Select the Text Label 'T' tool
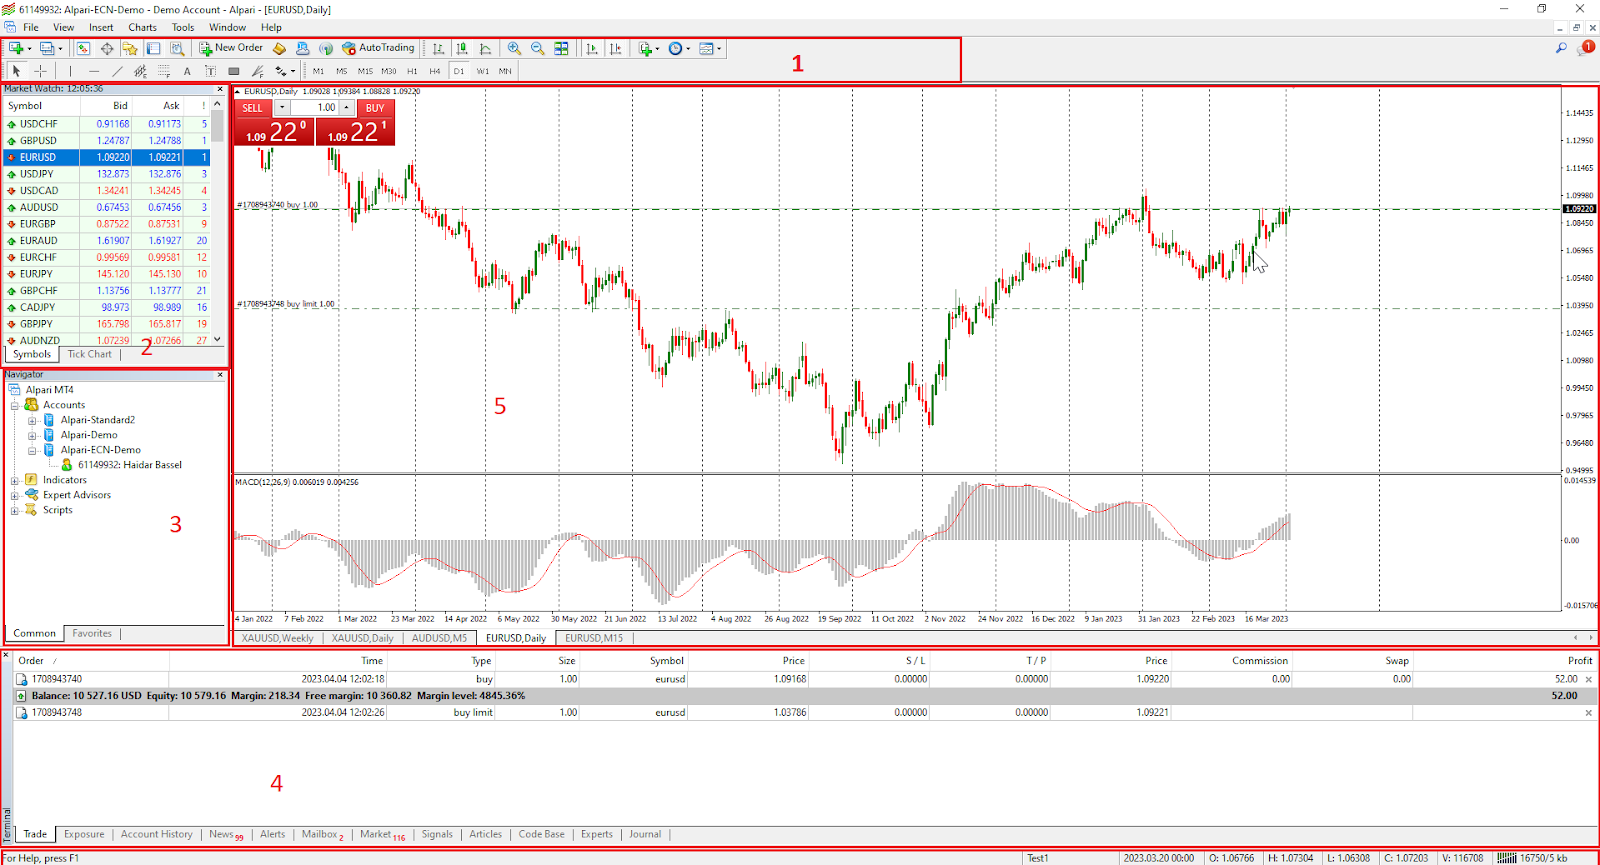Image resolution: width=1600 pixels, height=865 pixels. (x=210, y=71)
